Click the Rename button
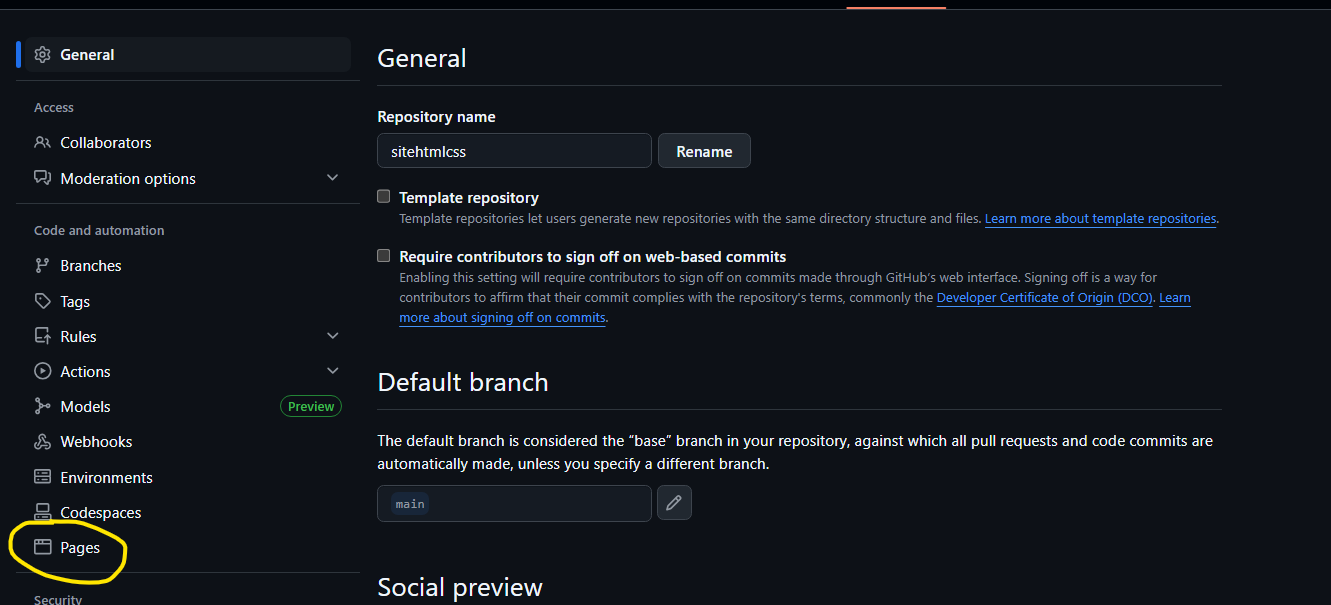This screenshot has width=1331, height=605. point(704,151)
